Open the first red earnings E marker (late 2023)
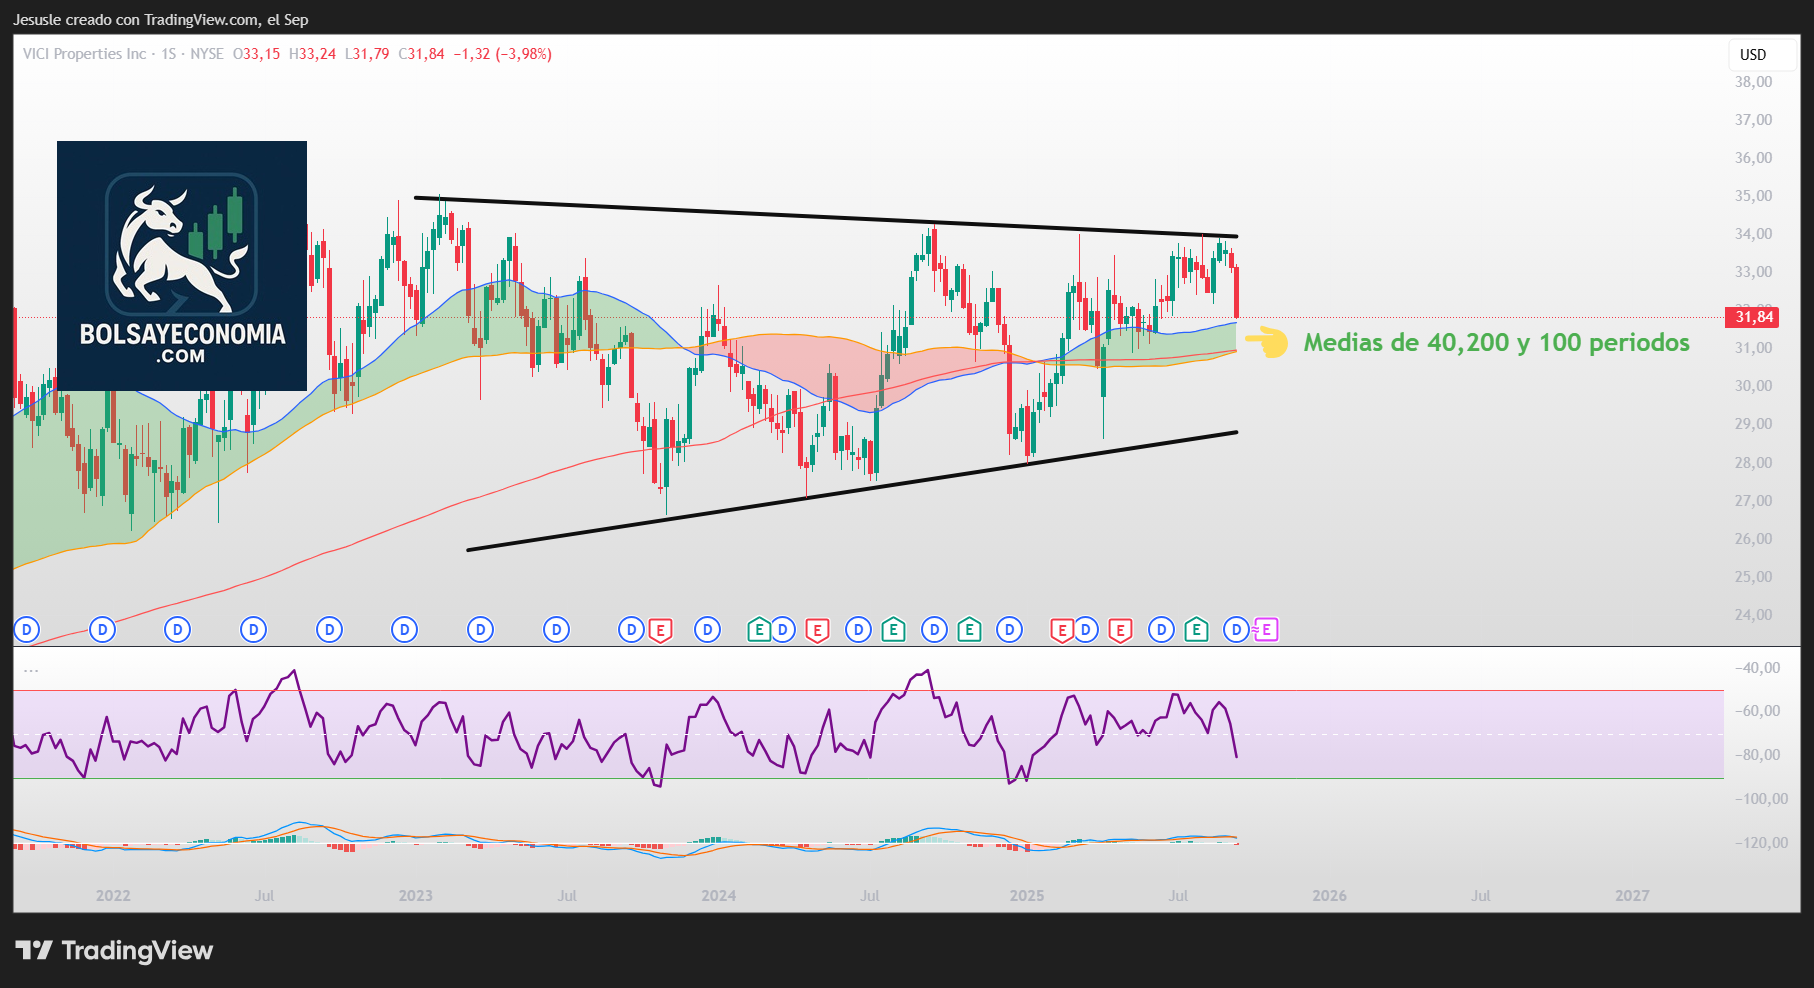Image resolution: width=1814 pixels, height=988 pixels. [x=660, y=630]
